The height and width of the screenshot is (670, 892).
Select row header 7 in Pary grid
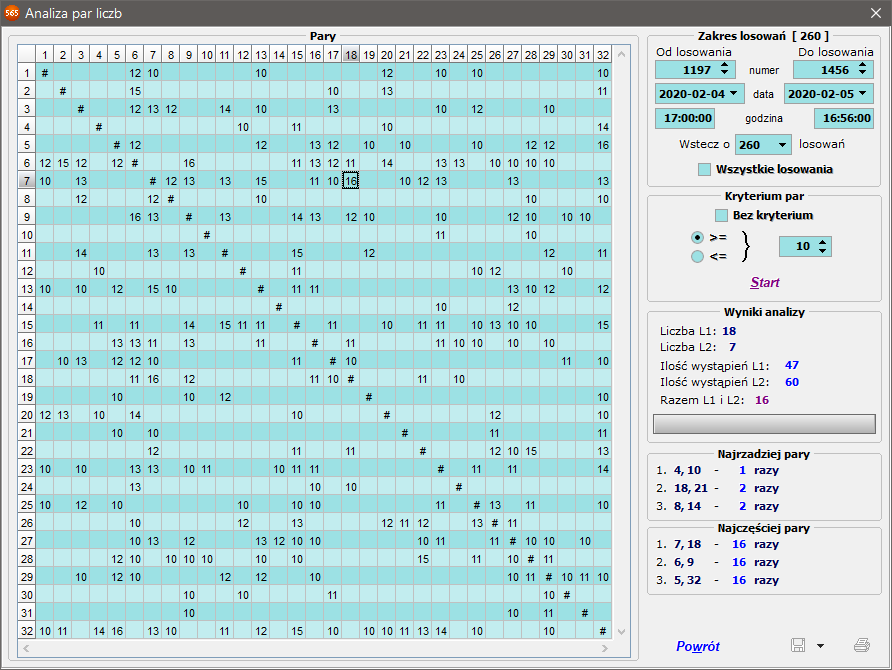27,181
